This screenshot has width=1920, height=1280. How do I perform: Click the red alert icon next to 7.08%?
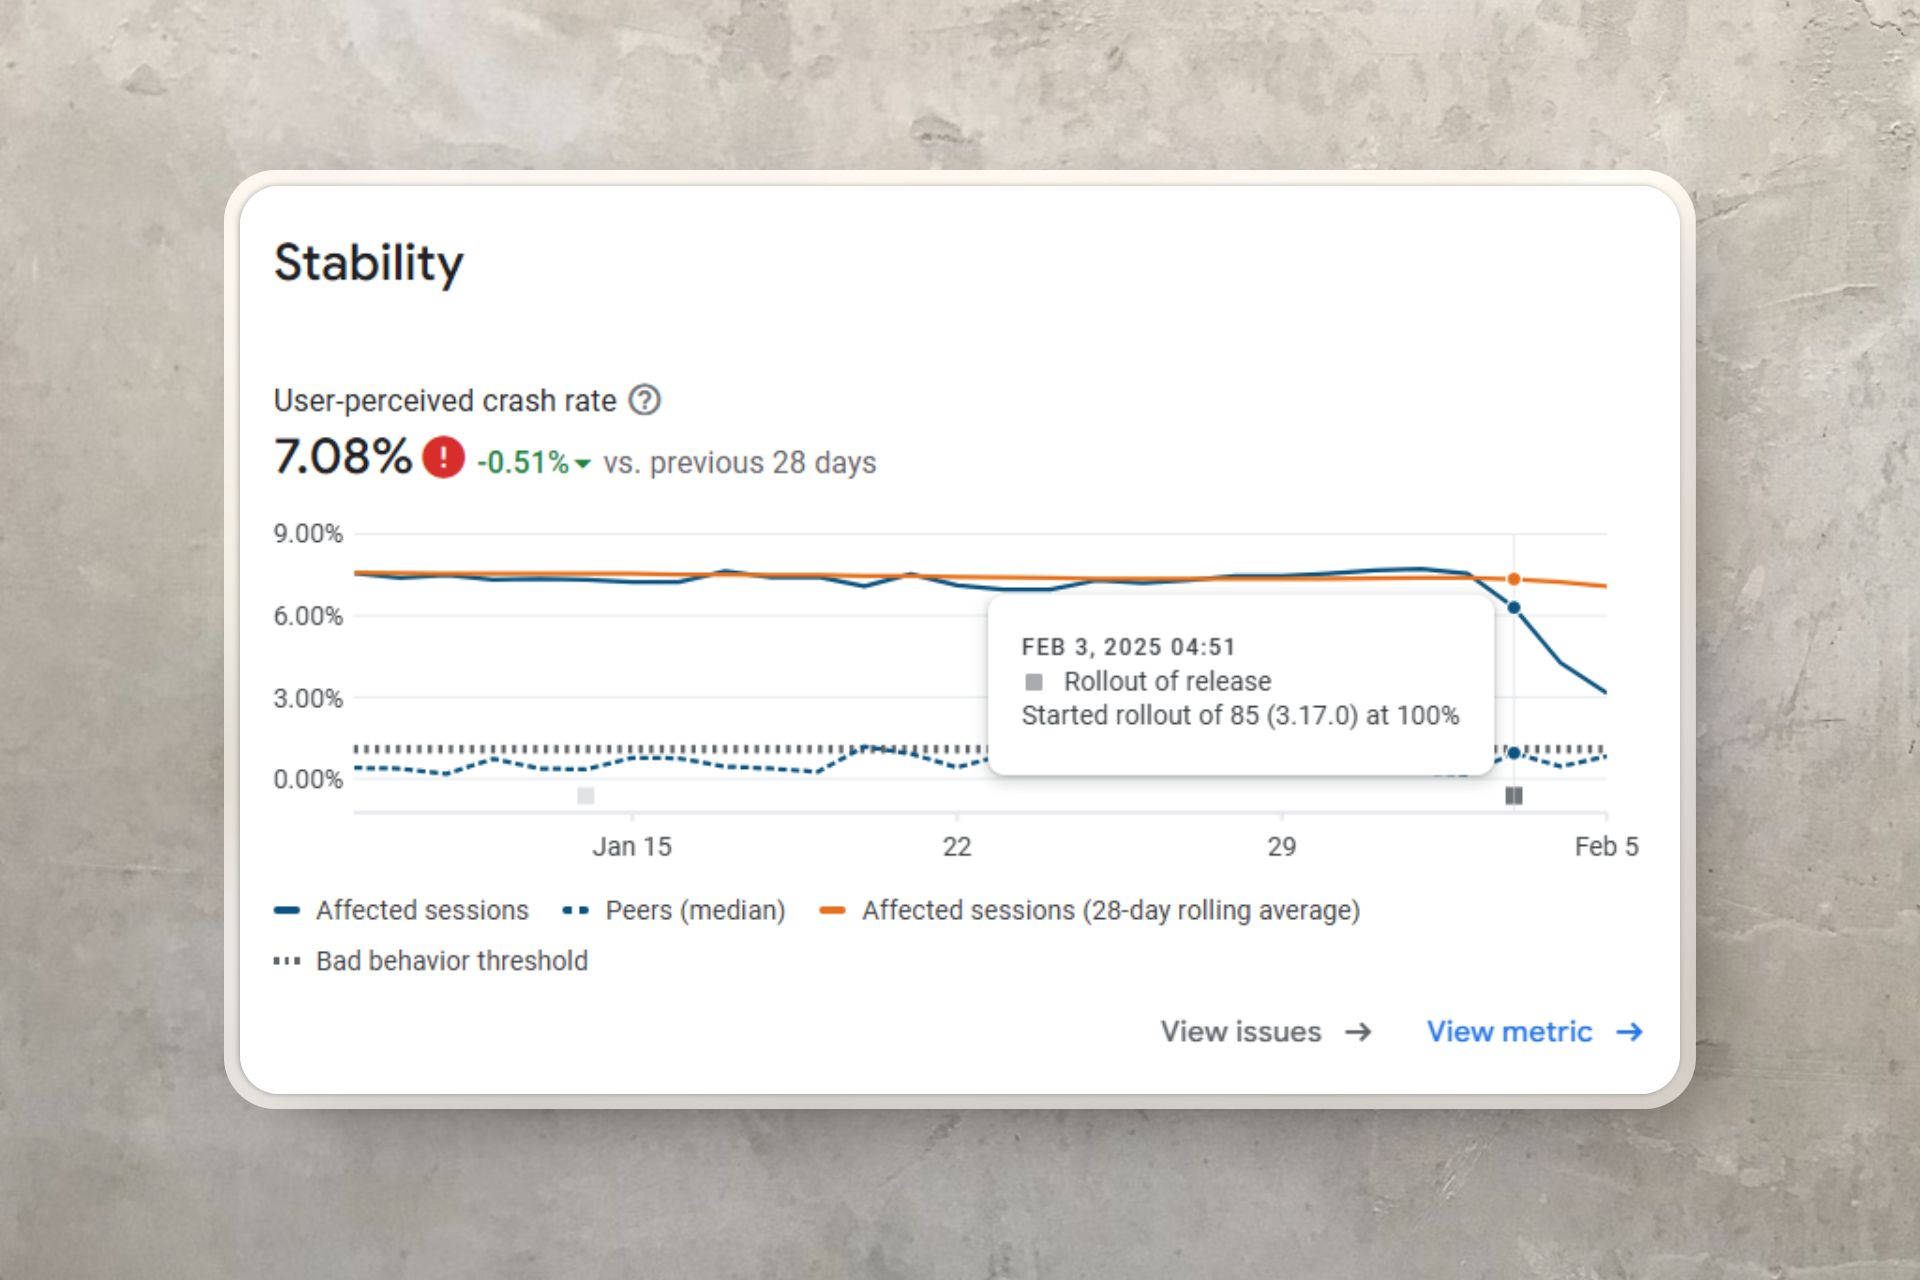[443, 457]
